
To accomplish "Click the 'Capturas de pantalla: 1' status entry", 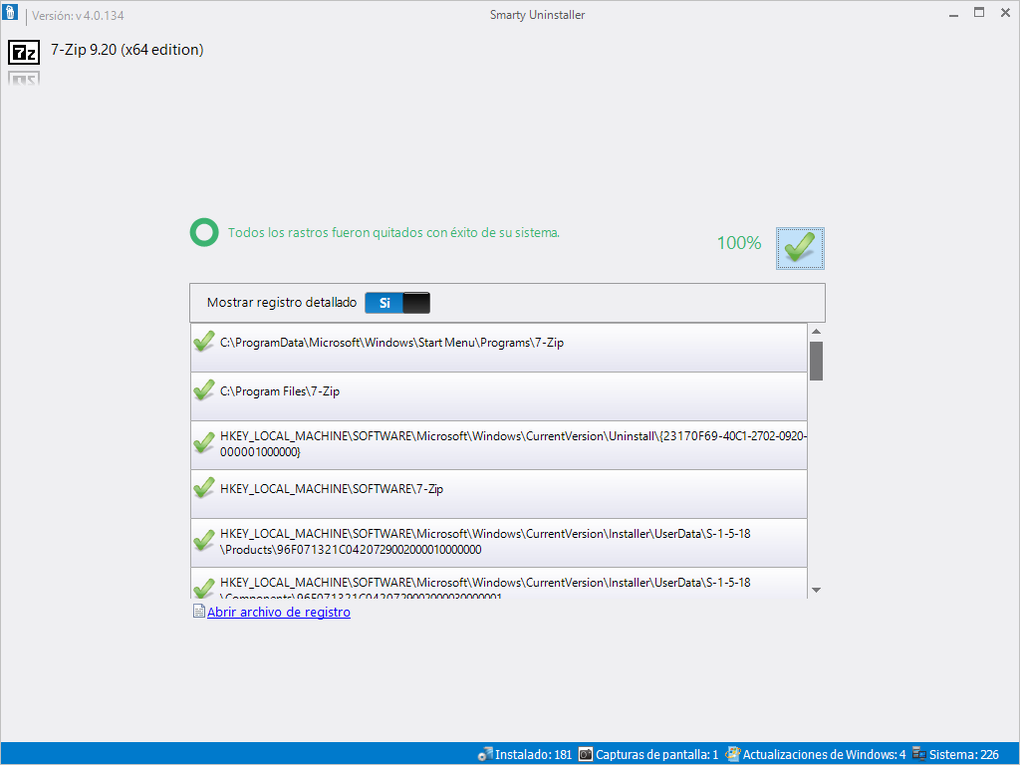I will (x=656, y=755).
